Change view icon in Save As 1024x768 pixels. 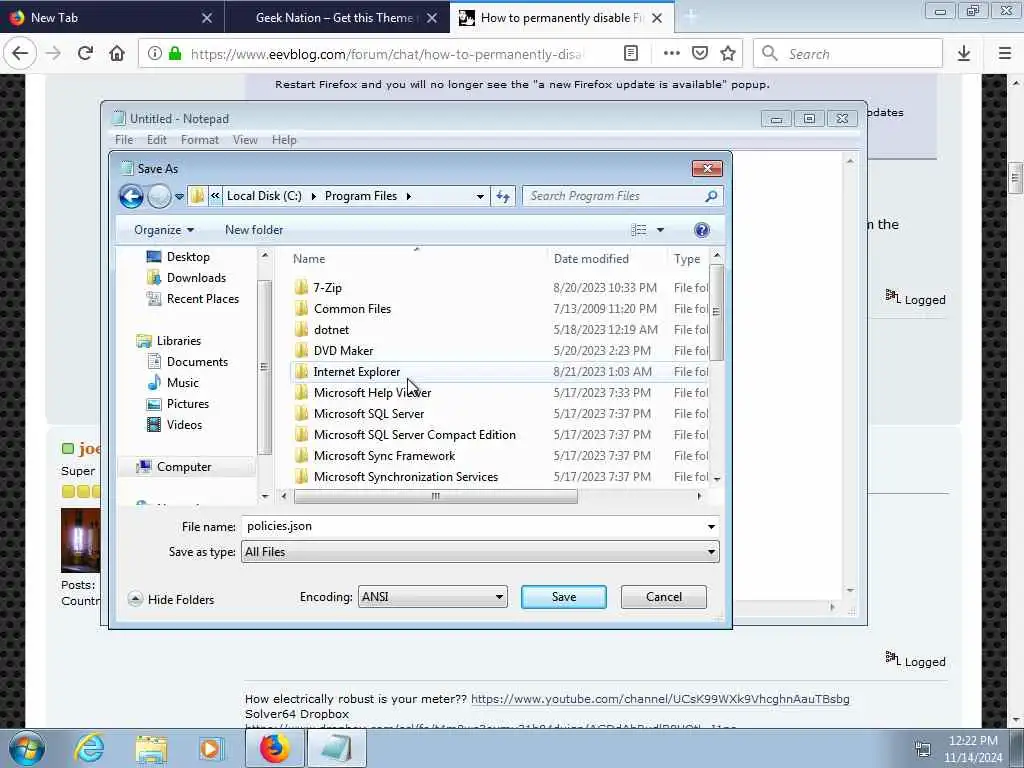click(x=639, y=230)
